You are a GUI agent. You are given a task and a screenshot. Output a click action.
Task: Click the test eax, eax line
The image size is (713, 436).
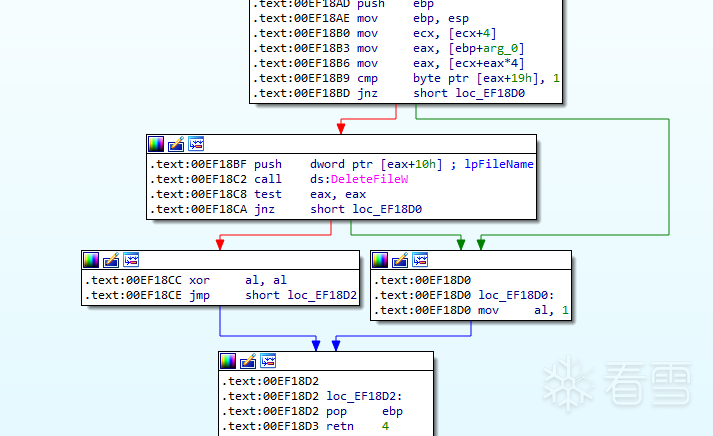(x=258, y=194)
